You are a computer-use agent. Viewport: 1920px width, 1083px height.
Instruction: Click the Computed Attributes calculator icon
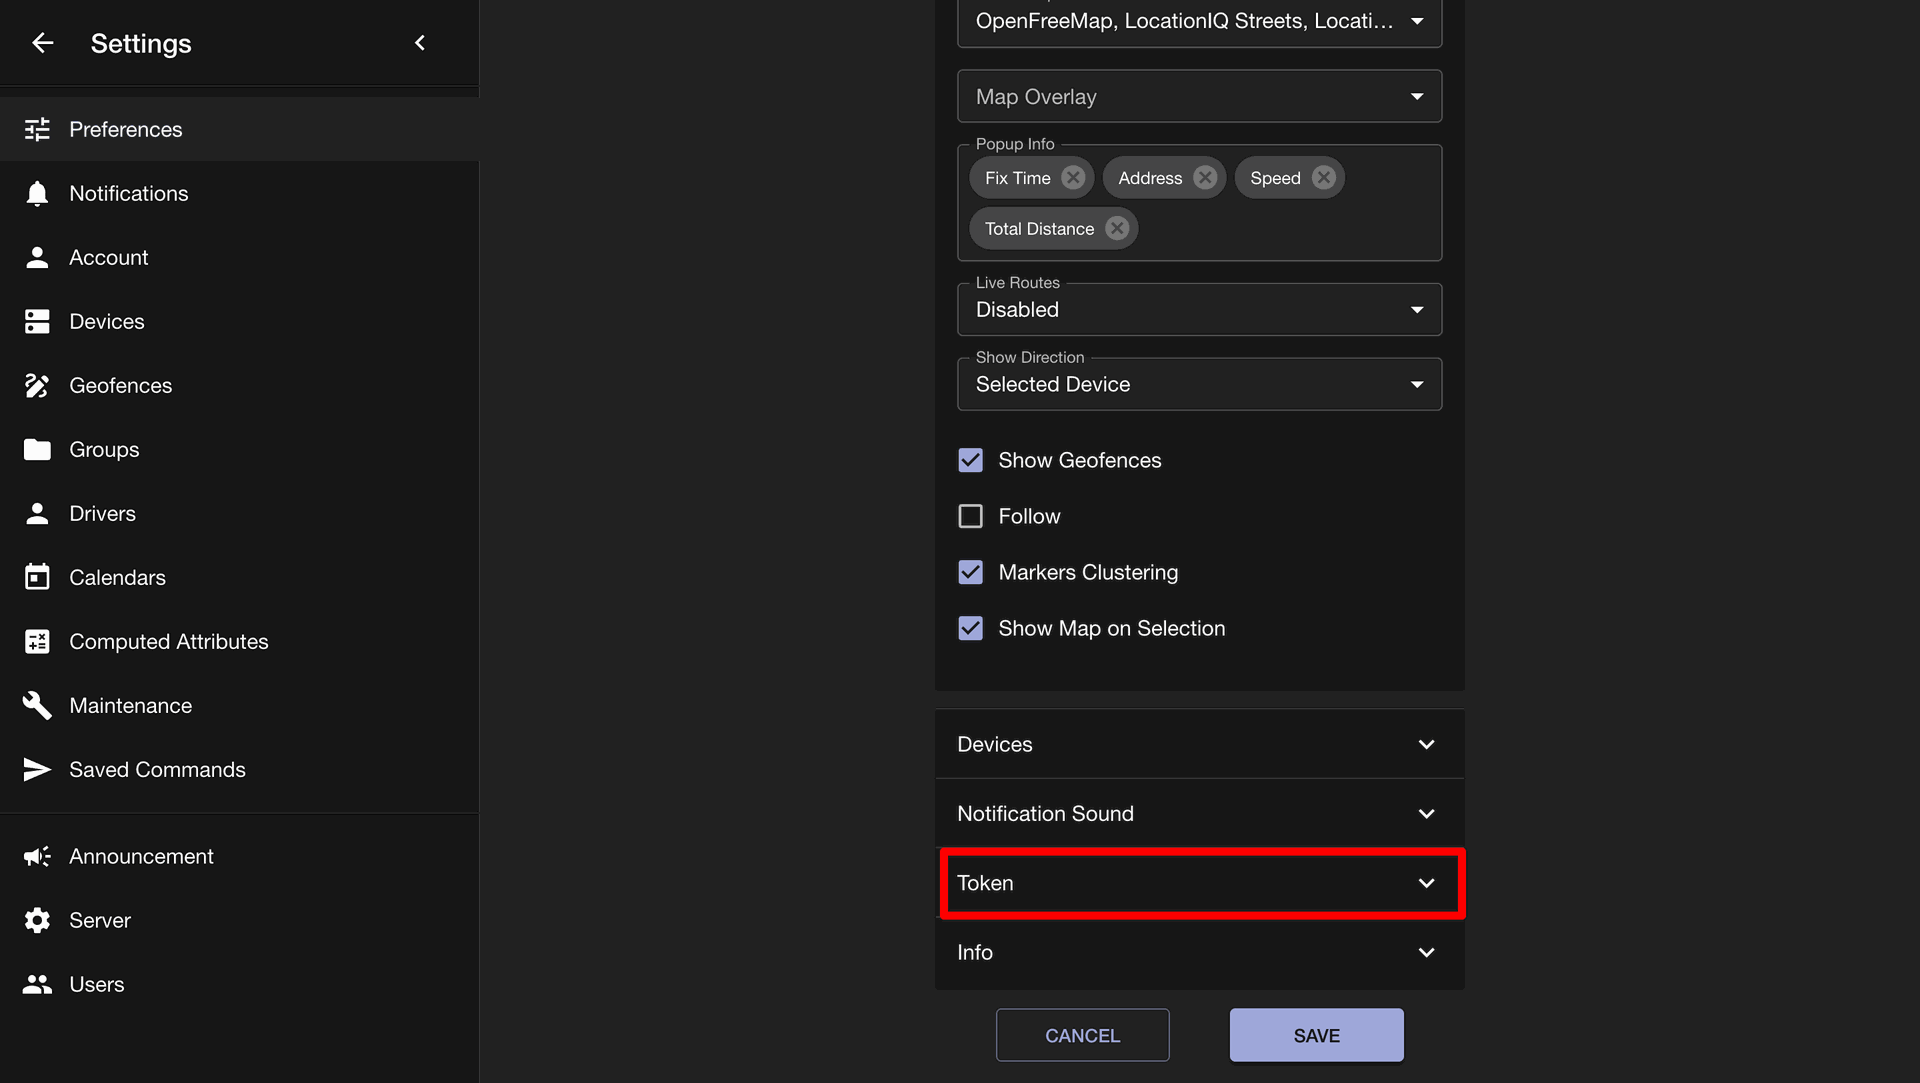click(x=37, y=641)
